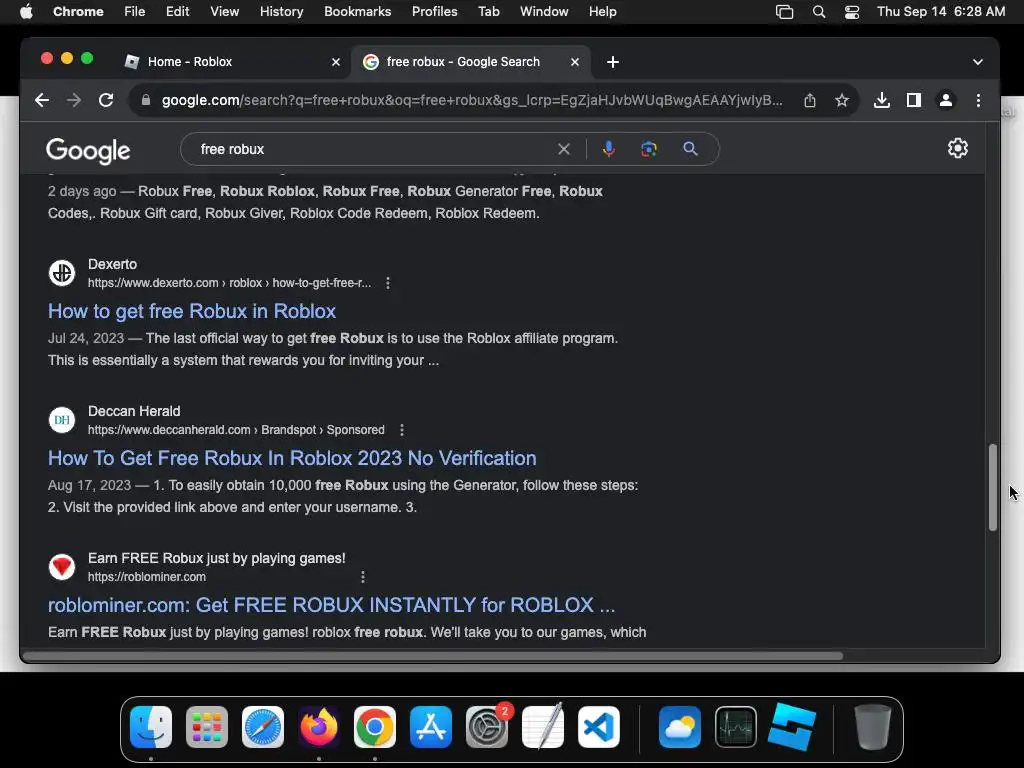The width and height of the screenshot is (1024, 768).
Task: Go back with the browser back arrow
Action: point(42,100)
